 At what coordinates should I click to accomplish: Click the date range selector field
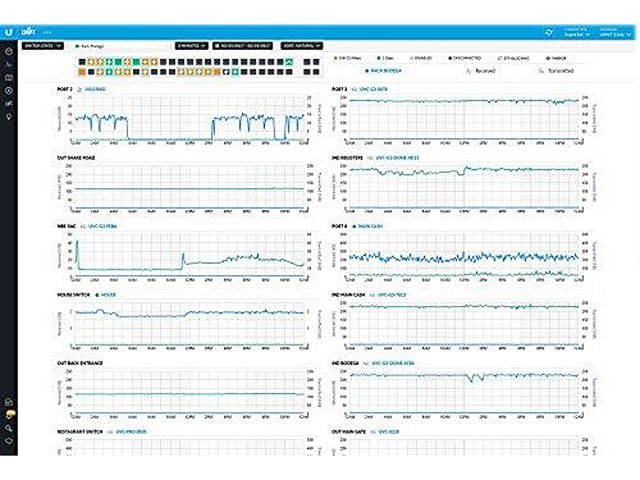[245, 45]
